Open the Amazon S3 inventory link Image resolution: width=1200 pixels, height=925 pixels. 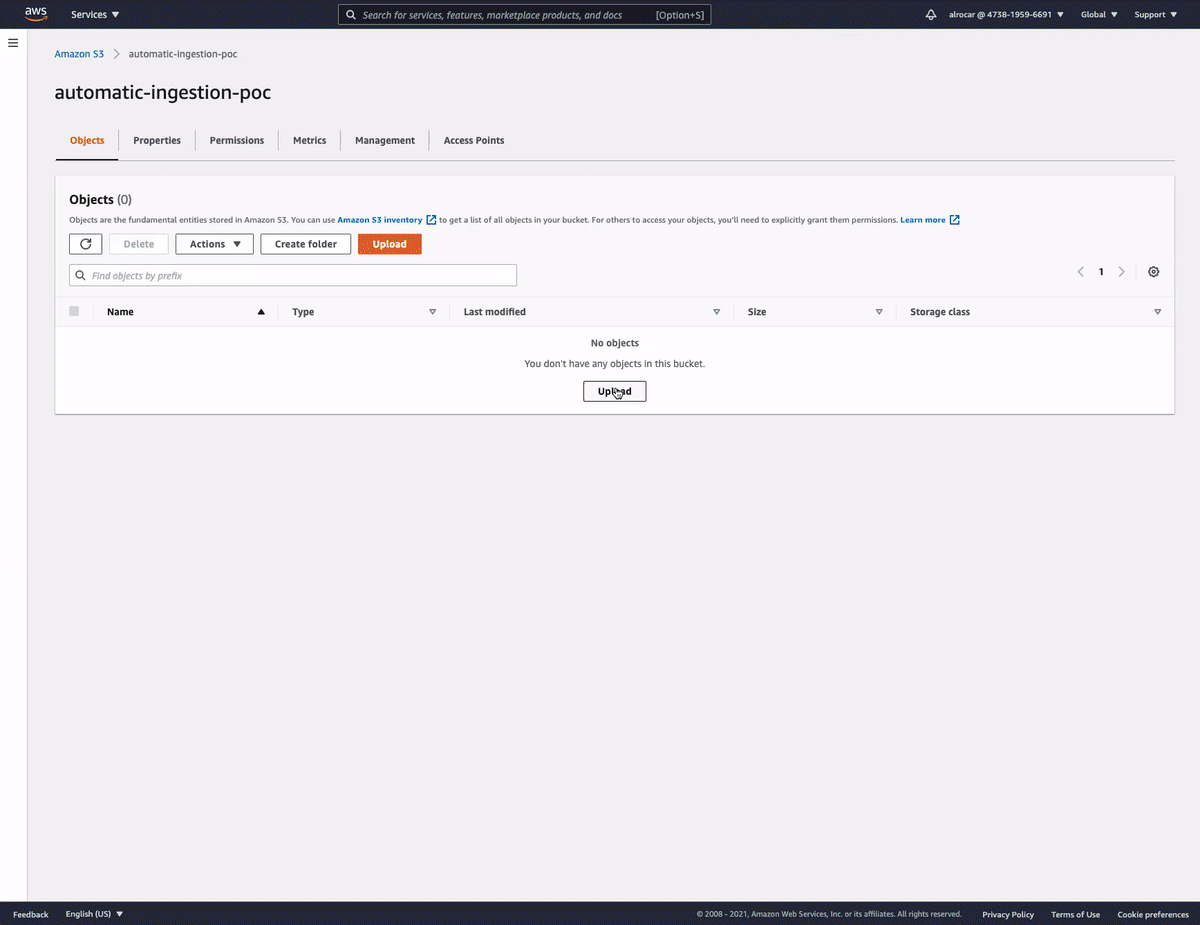pyautogui.click(x=380, y=220)
